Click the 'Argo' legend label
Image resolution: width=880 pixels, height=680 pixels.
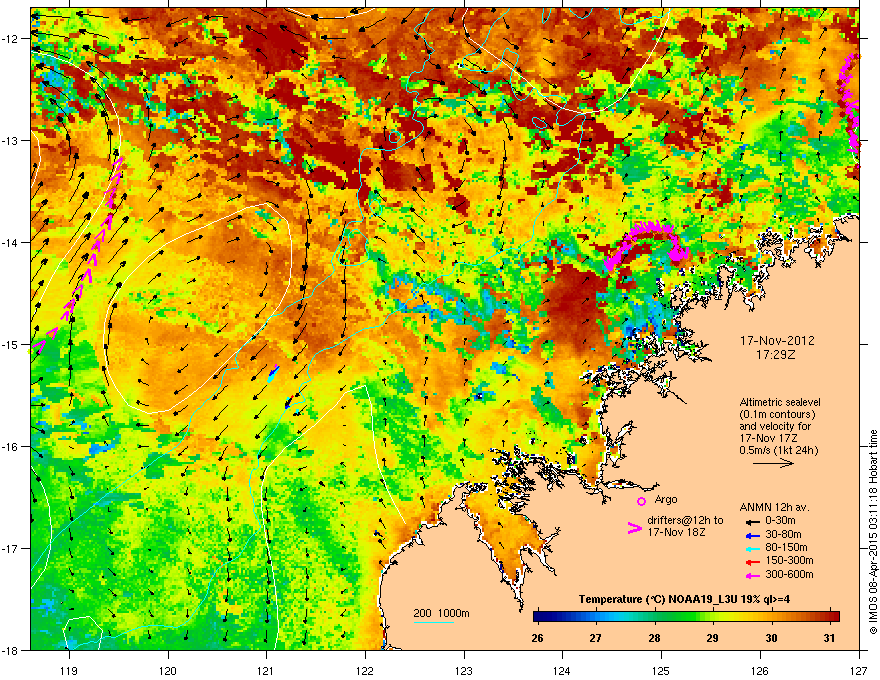coord(666,499)
